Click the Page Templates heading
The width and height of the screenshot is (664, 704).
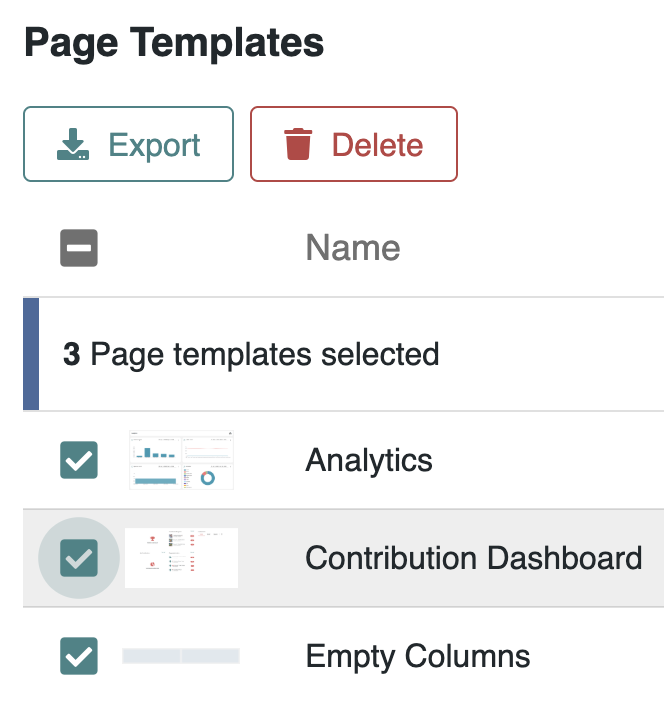174,43
